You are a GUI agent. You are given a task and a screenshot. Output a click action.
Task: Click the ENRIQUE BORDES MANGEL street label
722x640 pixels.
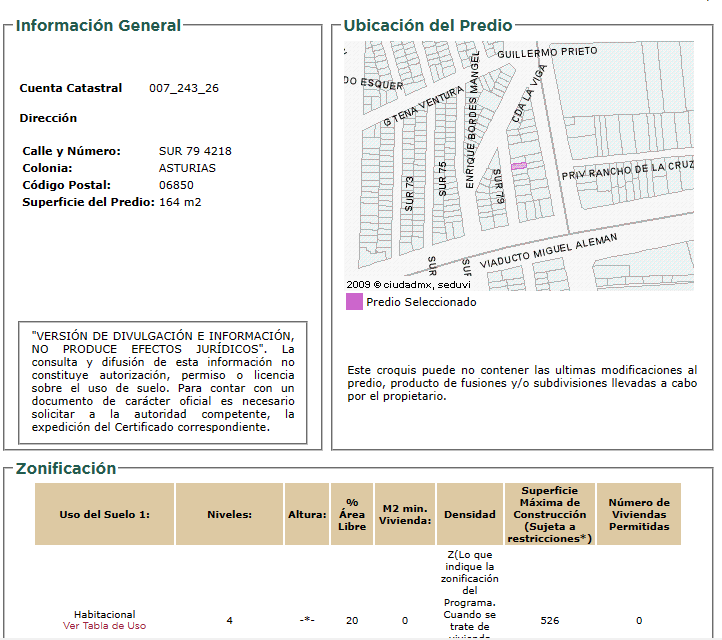(472, 120)
